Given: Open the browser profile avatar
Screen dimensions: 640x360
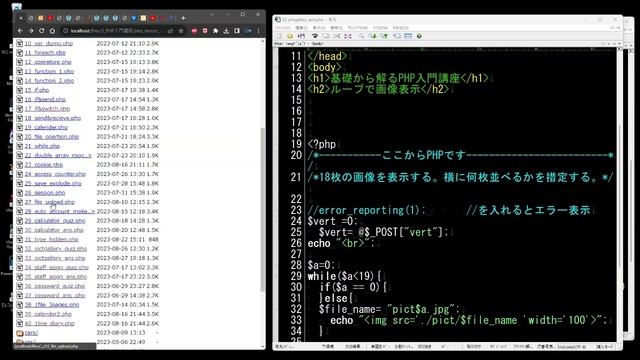Looking at the screenshot, I should [248, 31].
